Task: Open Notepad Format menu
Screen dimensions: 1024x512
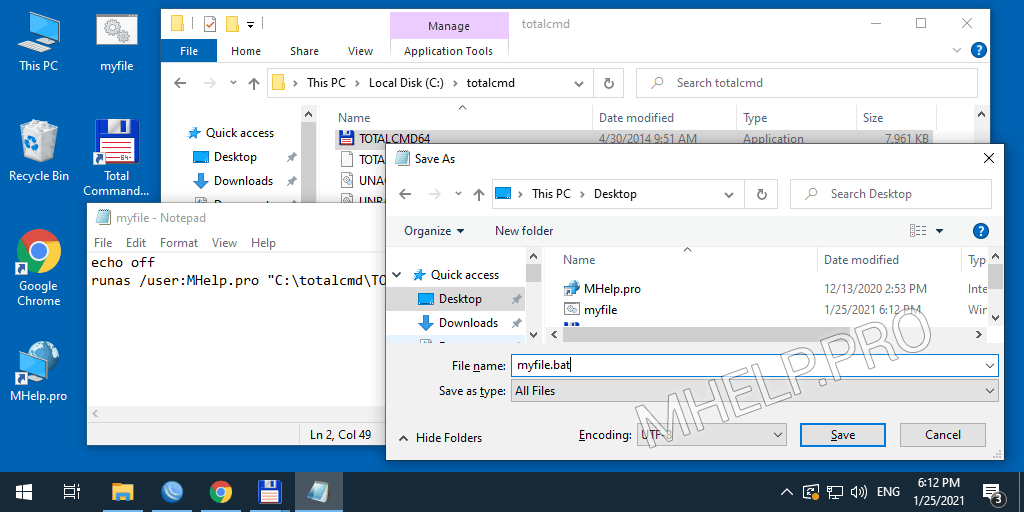Action: [x=179, y=242]
